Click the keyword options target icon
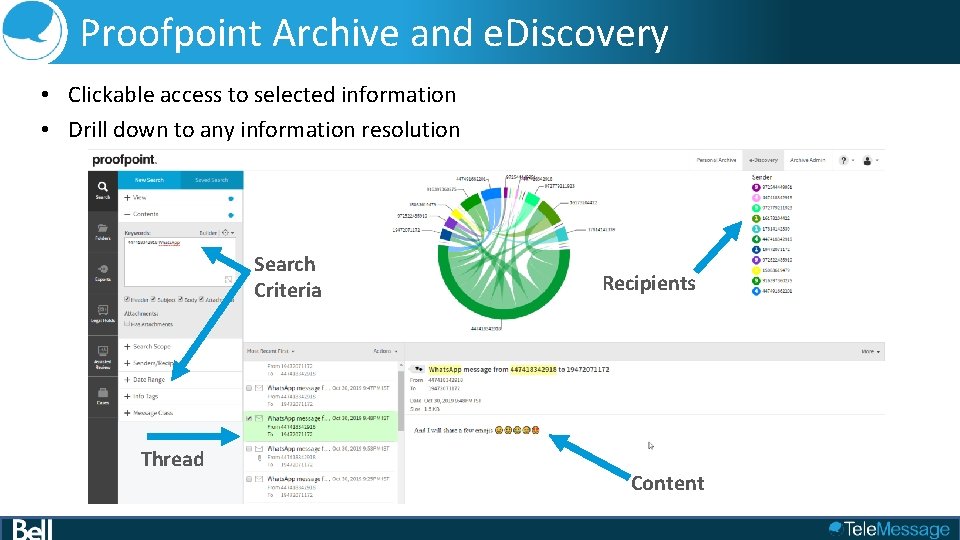This screenshot has width=960, height=540. click(x=225, y=233)
